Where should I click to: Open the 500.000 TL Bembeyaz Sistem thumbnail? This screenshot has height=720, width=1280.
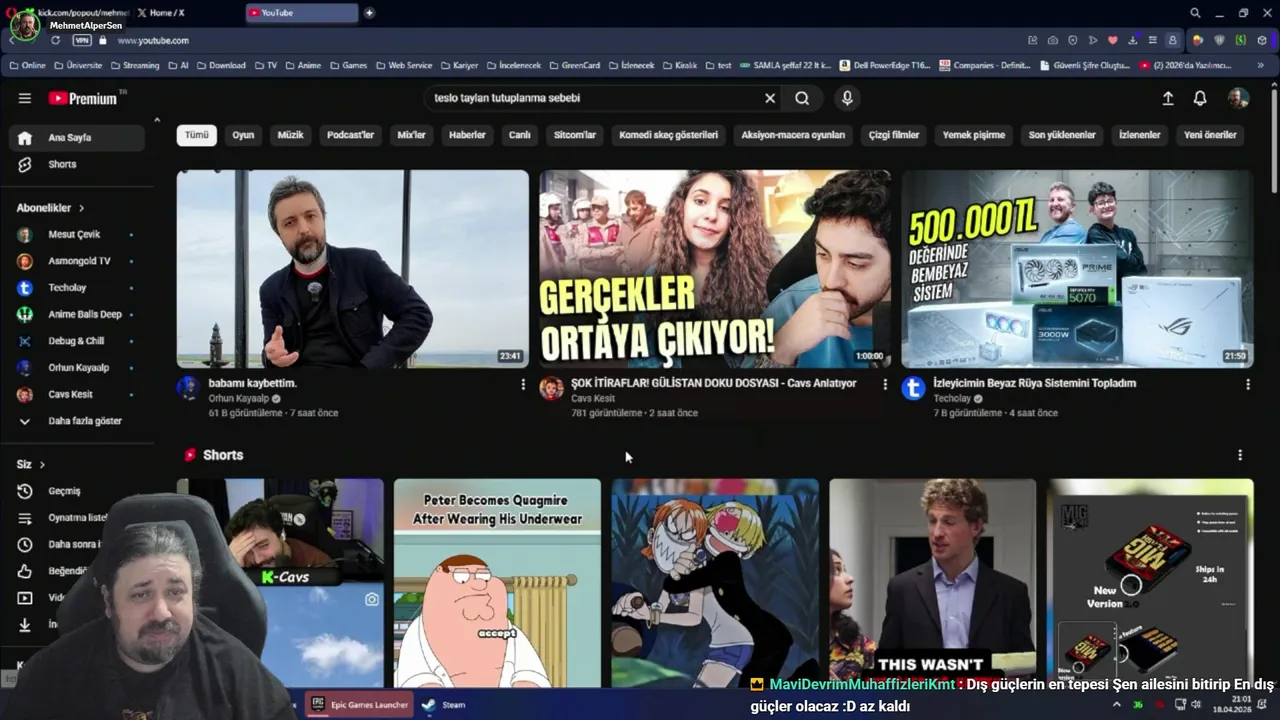coord(1077,269)
